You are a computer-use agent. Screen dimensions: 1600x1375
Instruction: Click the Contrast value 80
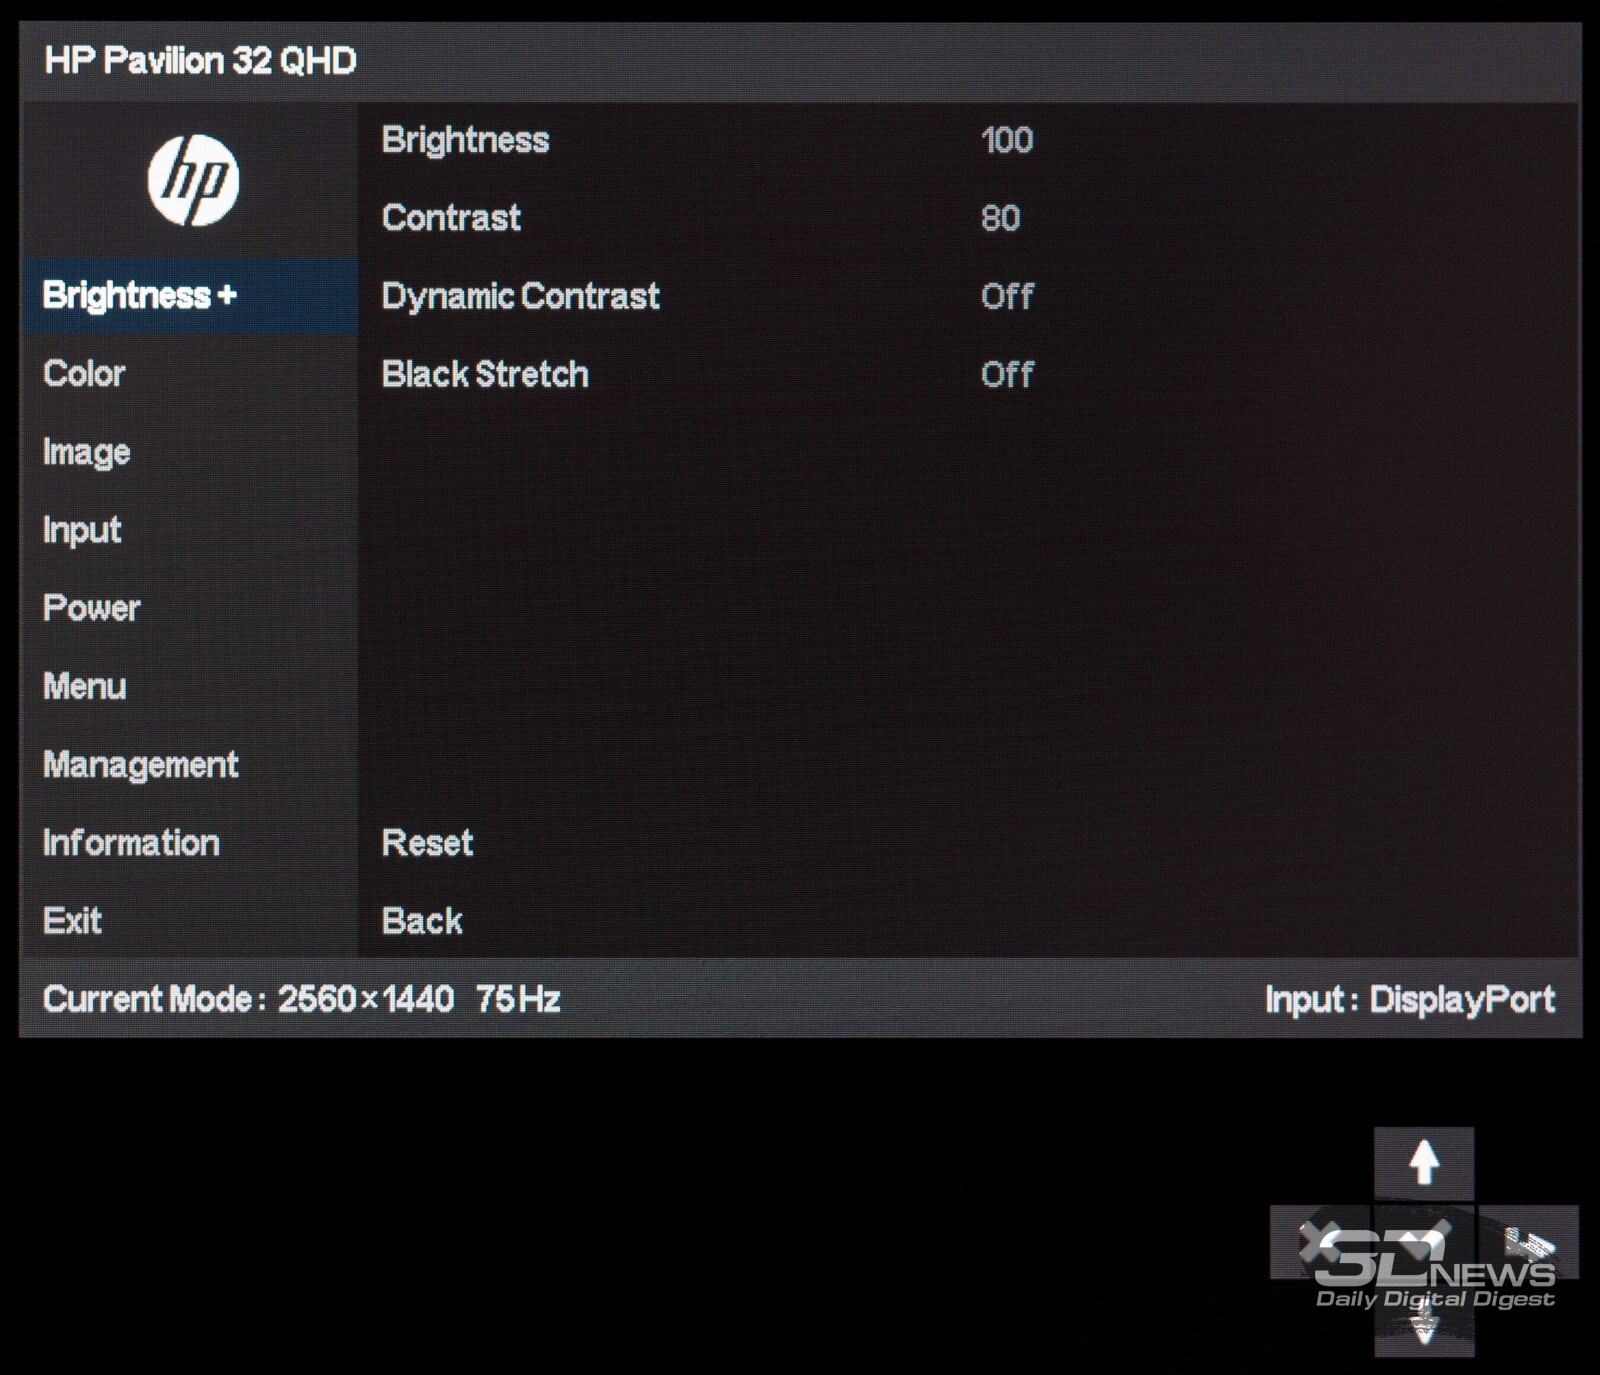point(1000,218)
